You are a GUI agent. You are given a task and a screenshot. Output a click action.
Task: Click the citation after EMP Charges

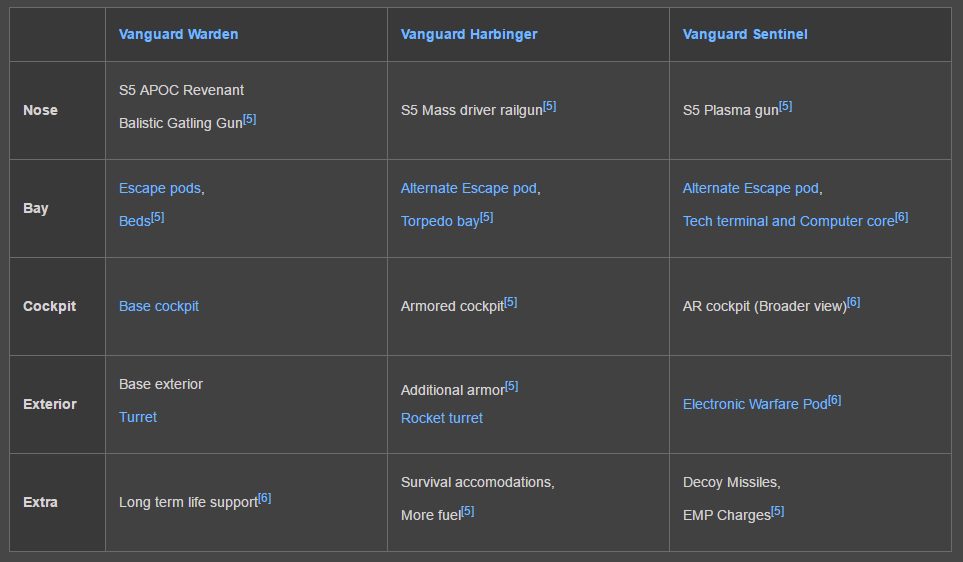pos(778,511)
